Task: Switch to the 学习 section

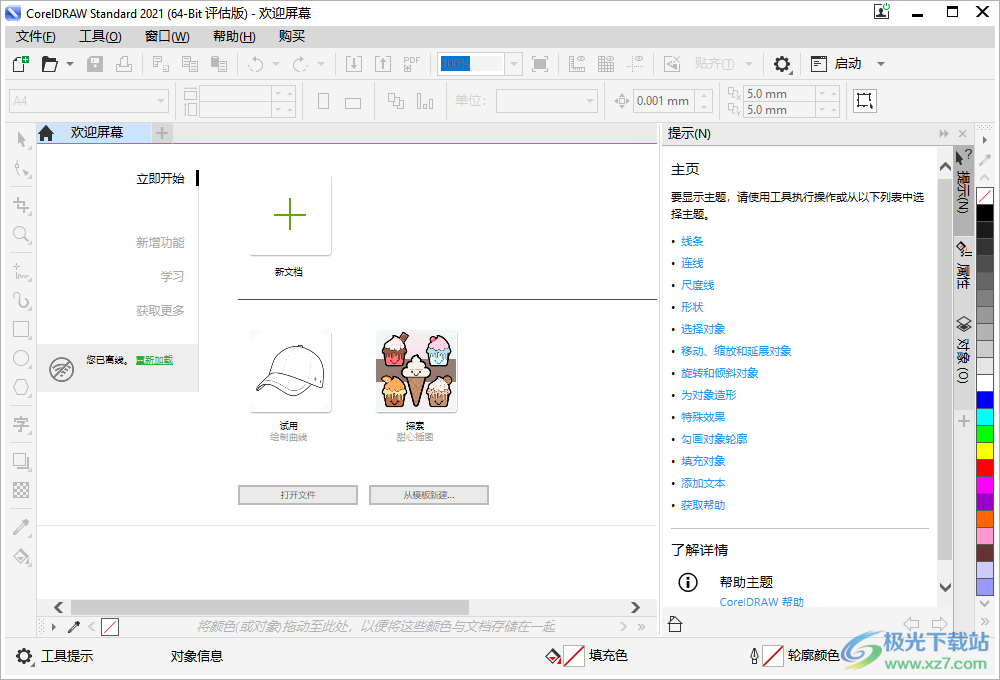Action: [x=172, y=276]
